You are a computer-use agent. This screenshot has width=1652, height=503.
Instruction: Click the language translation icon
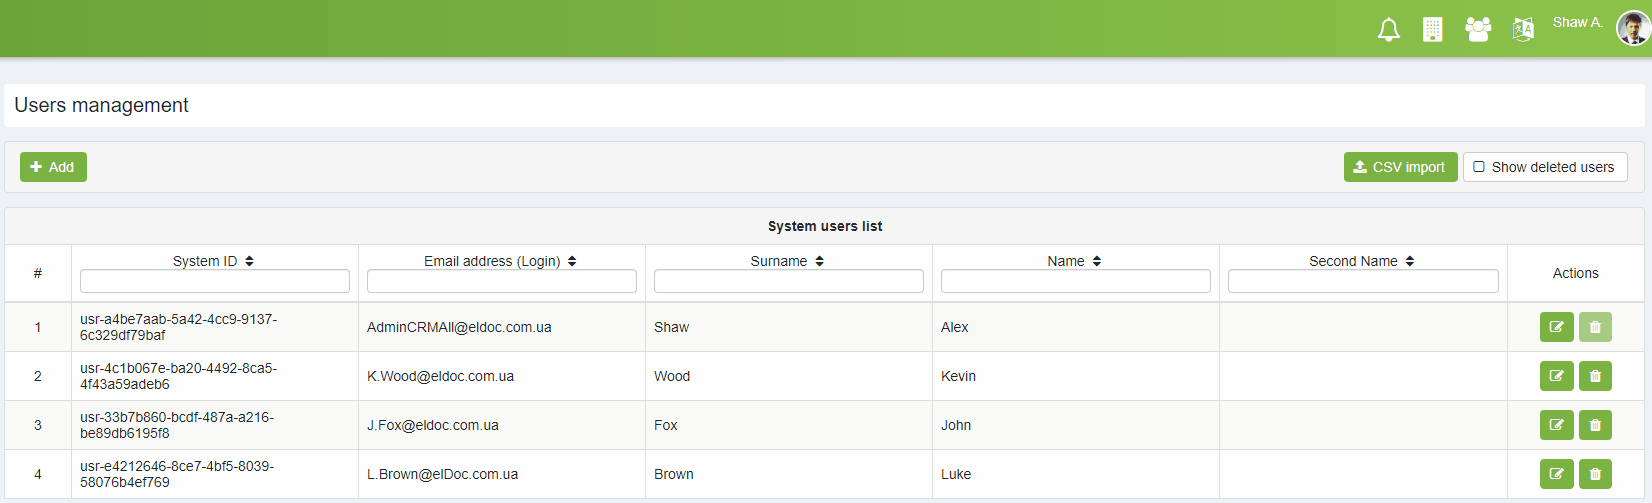click(x=1522, y=30)
